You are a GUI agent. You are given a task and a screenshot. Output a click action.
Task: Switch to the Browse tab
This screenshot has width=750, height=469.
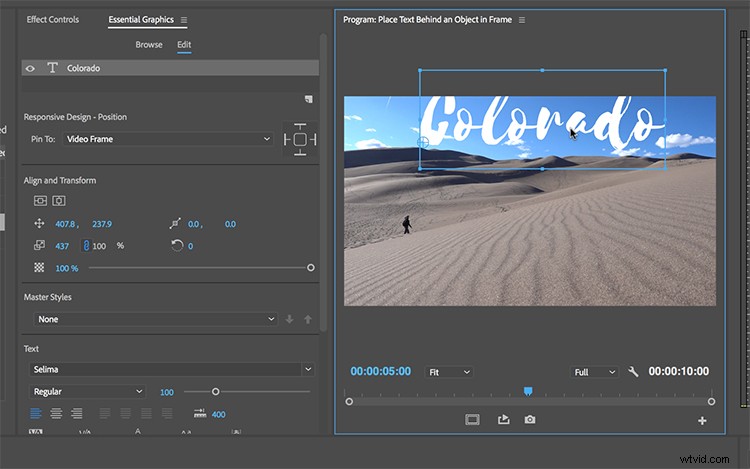tap(149, 44)
